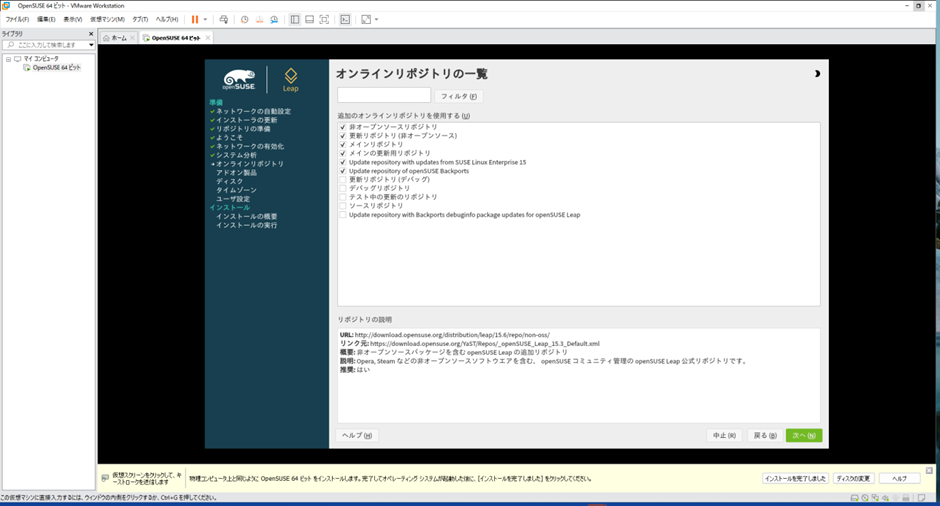This screenshot has width=940, height=506.
Task: Click the send Ctrl+Alt+Del toolbar icon
Action: 224,19
